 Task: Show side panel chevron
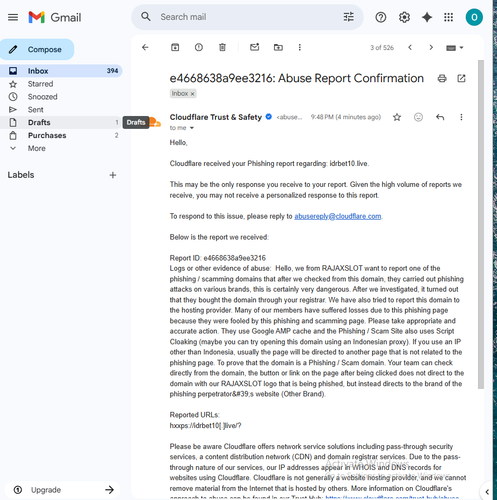click(x=487, y=492)
